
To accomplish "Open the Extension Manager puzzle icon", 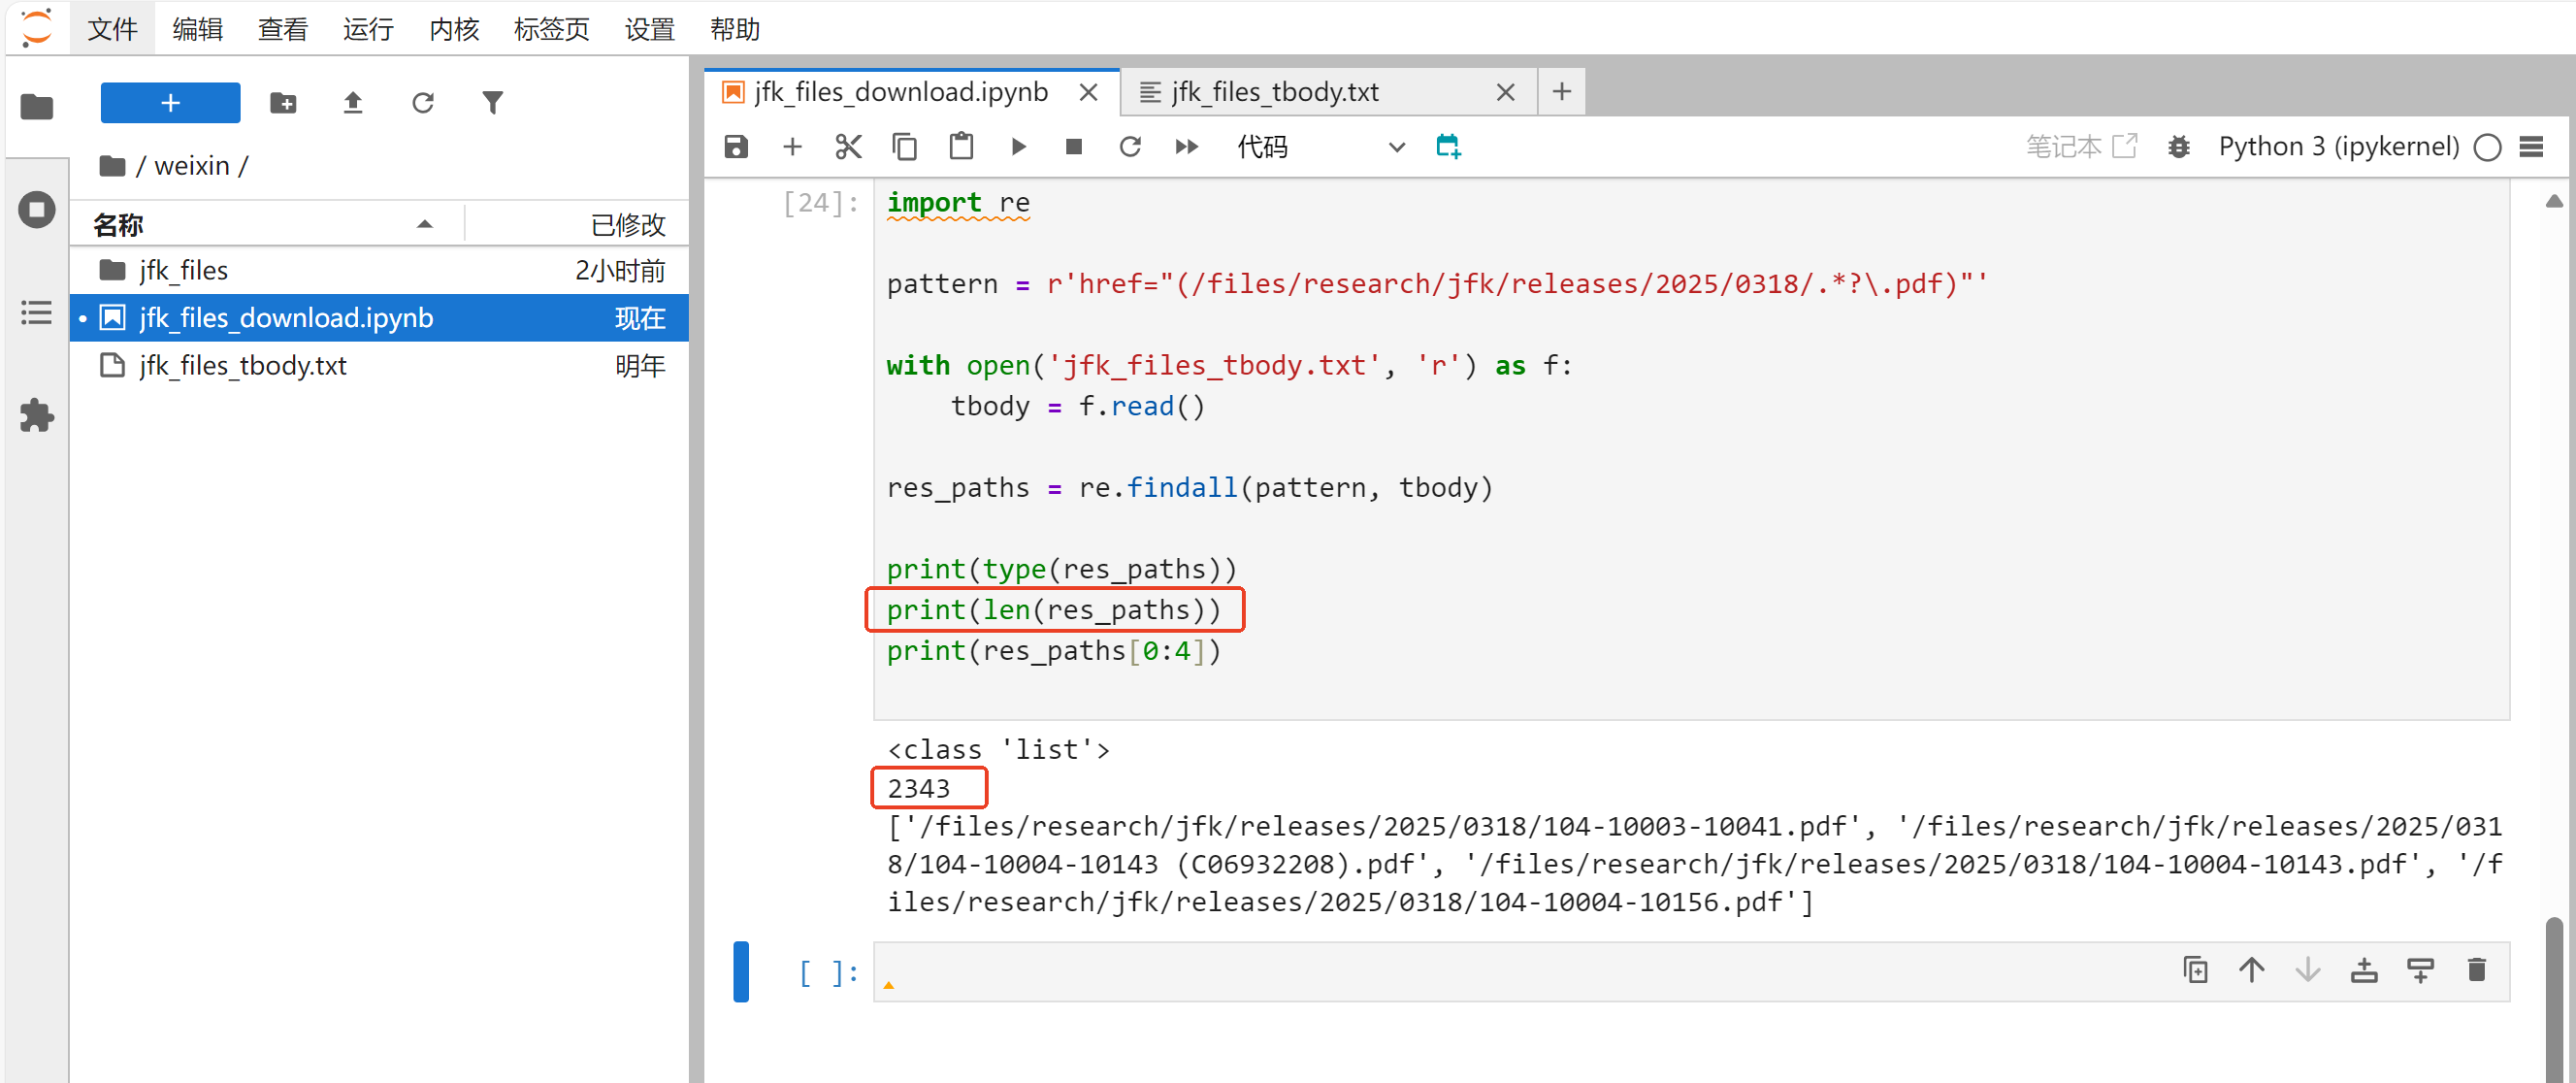I will [37, 416].
